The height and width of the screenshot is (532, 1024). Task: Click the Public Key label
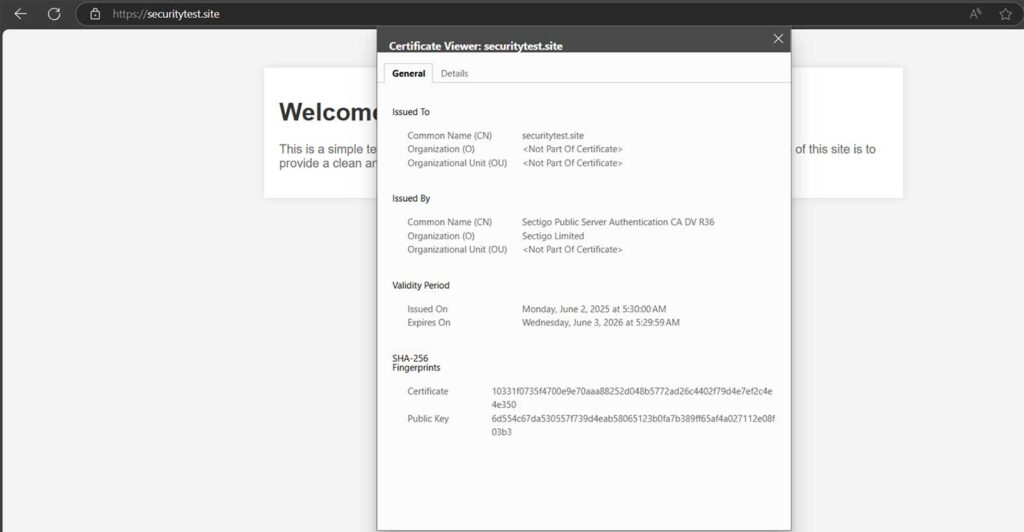pos(428,418)
